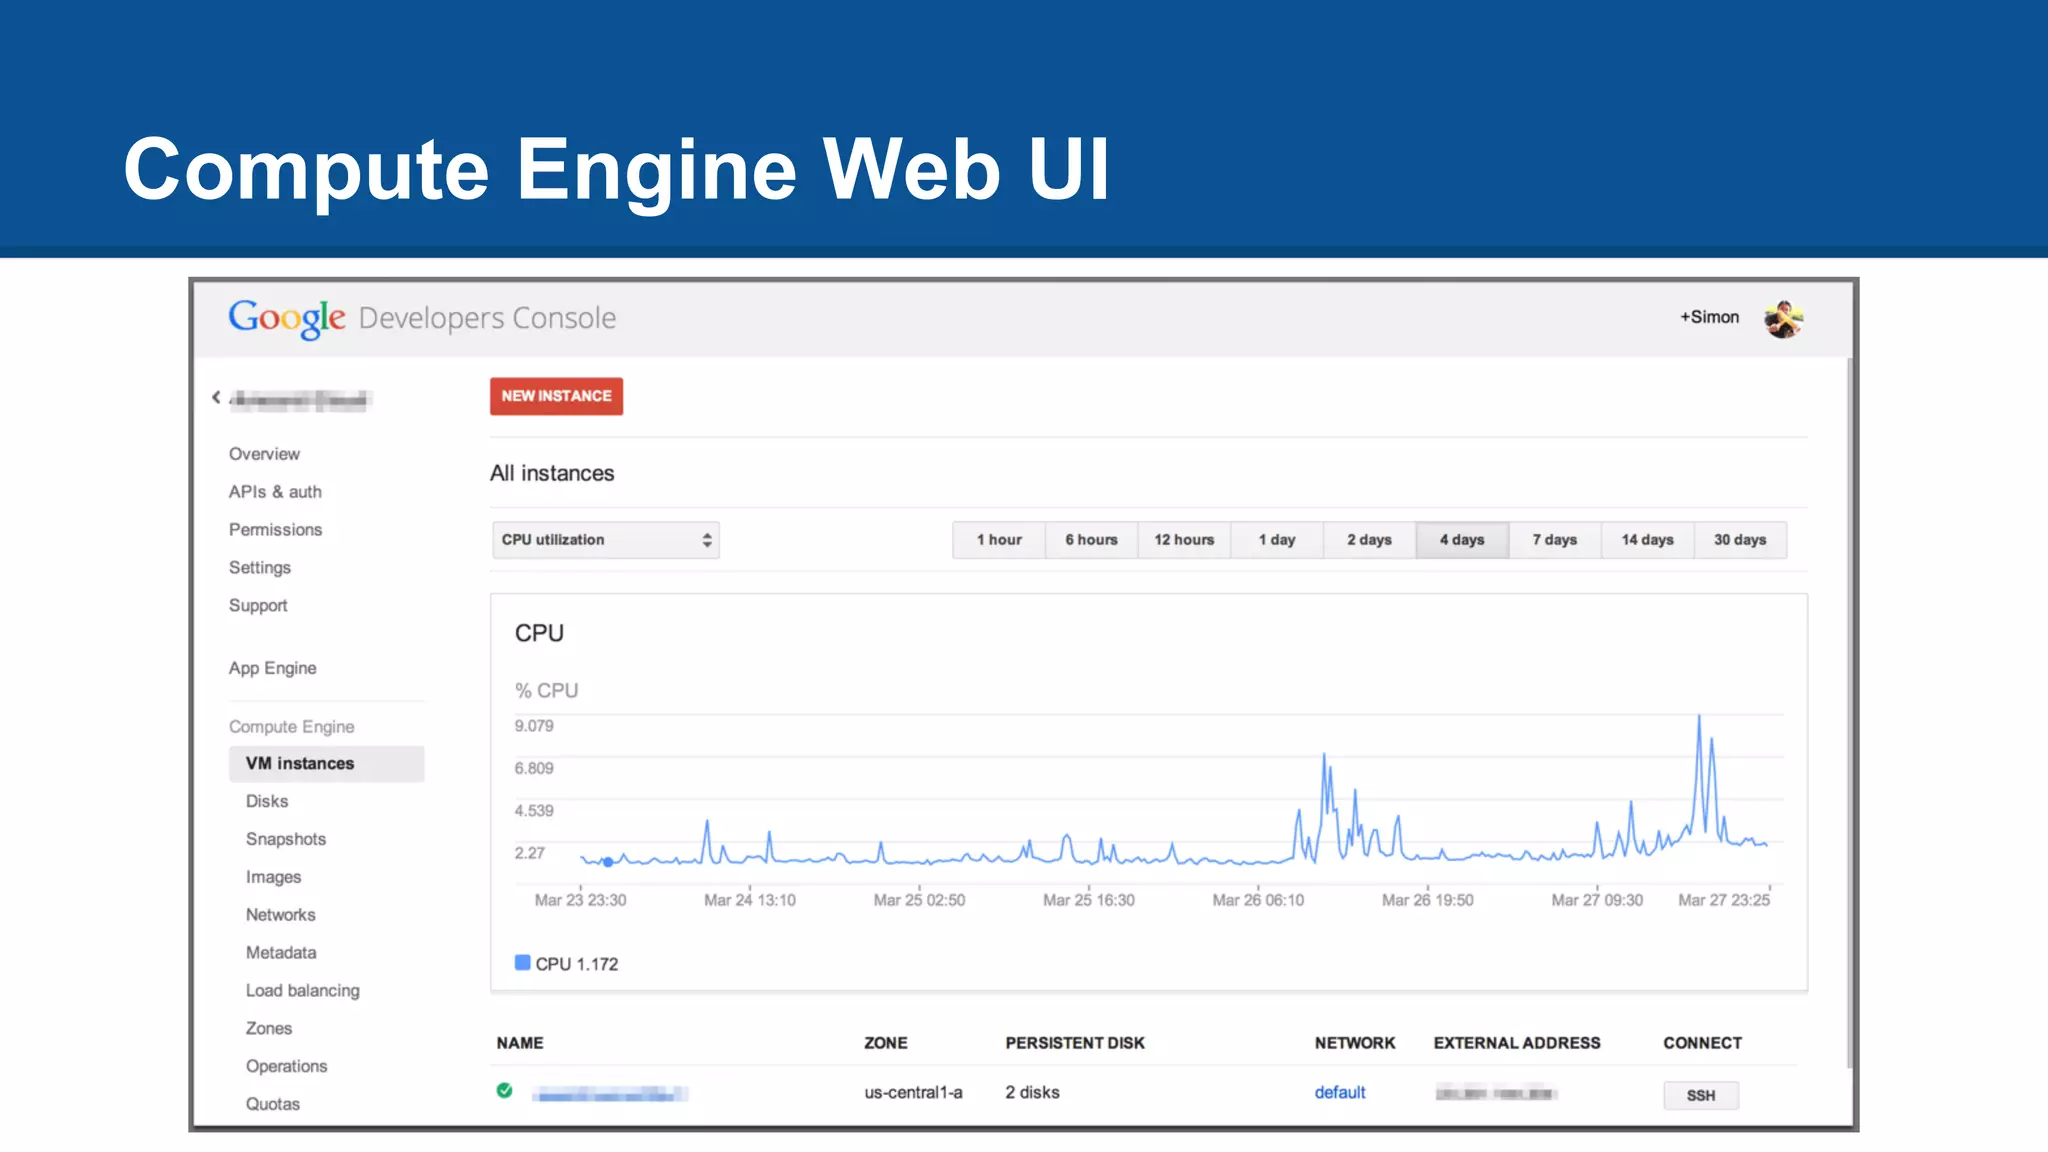Open Networks under Compute Engine
The width and height of the screenshot is (2048, 1152).
point(280,915)
